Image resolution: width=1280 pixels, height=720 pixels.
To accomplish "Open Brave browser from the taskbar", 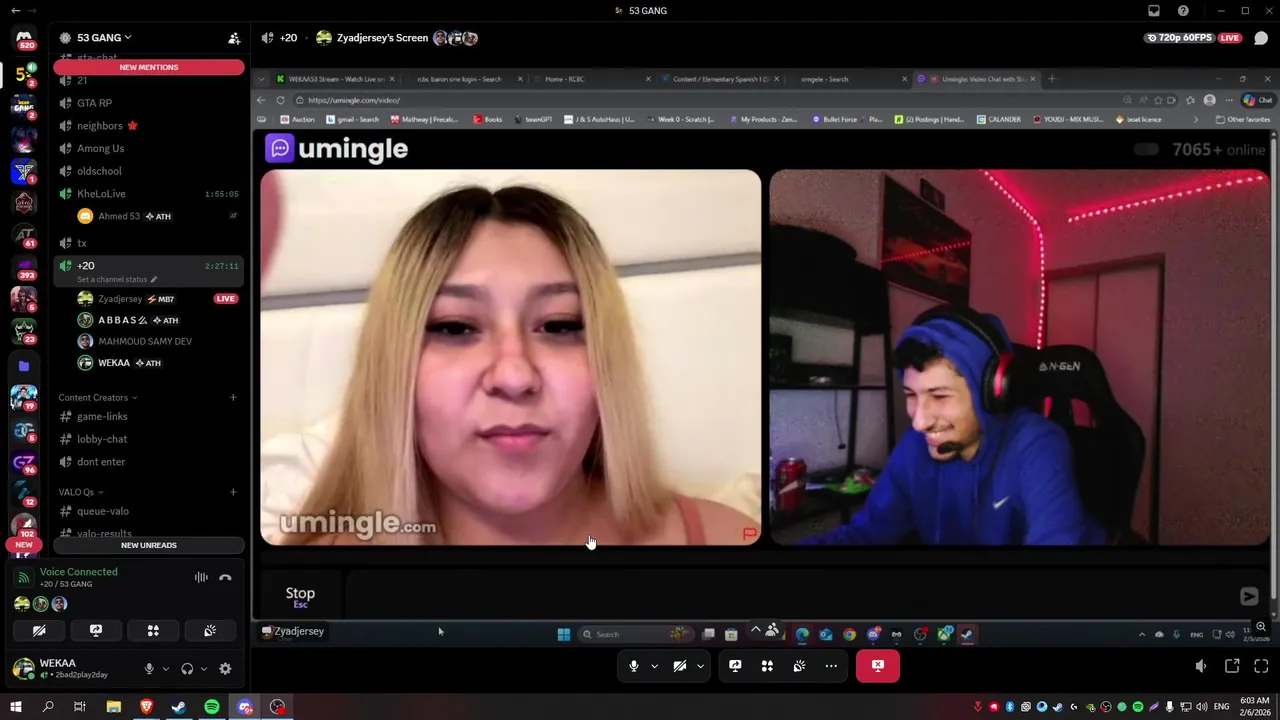I will click(x=147, y=707).
